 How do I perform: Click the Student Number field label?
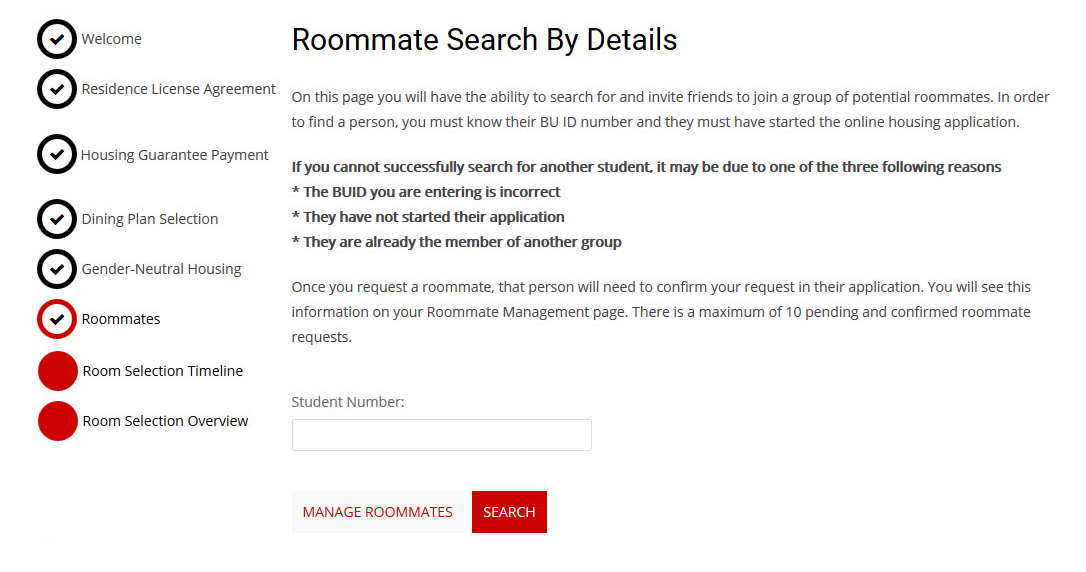pyautogui.click(x=348, y=402)
